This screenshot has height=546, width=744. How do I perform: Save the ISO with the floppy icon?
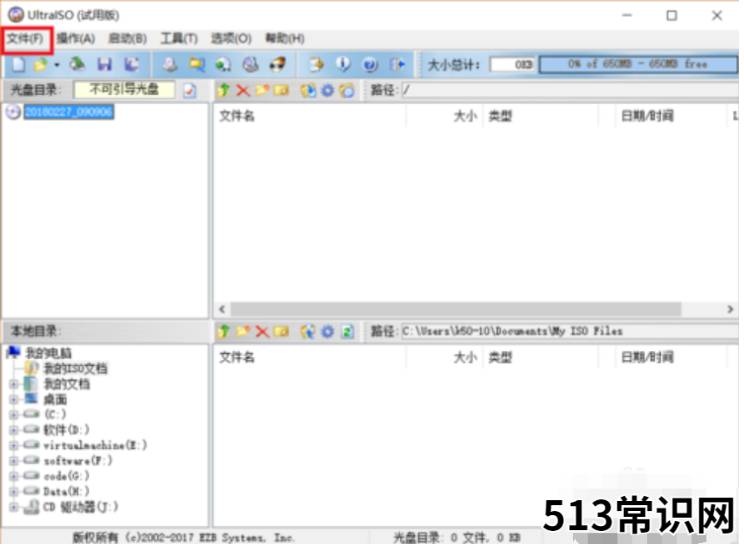pyautogui.click(x=104, y=64)
